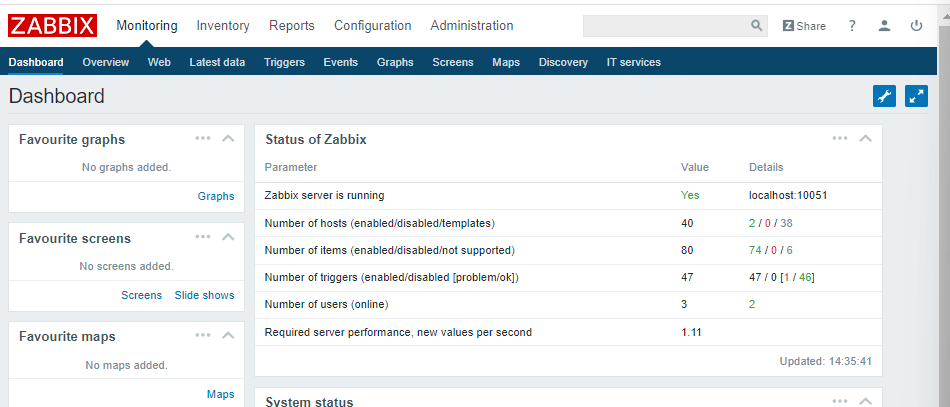Click 'No graphs added.' text
Screen dimensions: 950x407
click(x=127, y=167)
